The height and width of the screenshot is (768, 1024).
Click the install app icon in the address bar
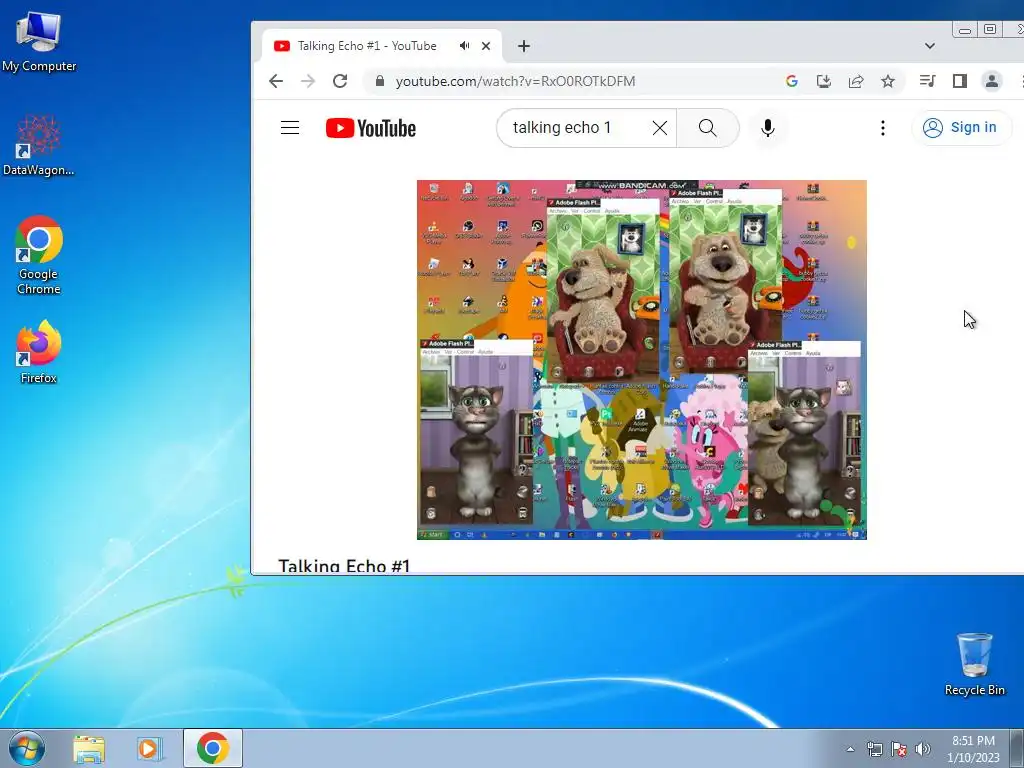click(x=824, y=81)
